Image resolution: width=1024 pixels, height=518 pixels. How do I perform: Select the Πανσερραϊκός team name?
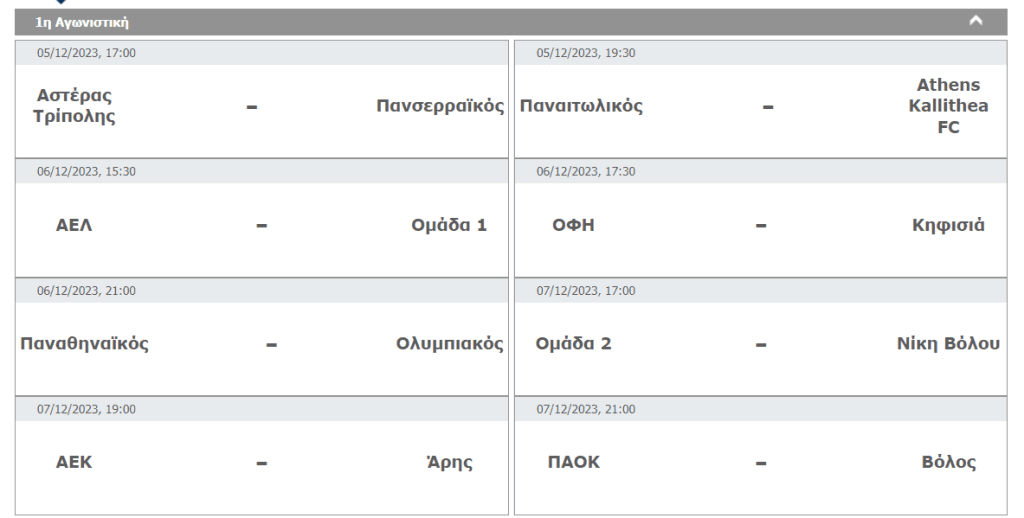[x=440, y=106]
